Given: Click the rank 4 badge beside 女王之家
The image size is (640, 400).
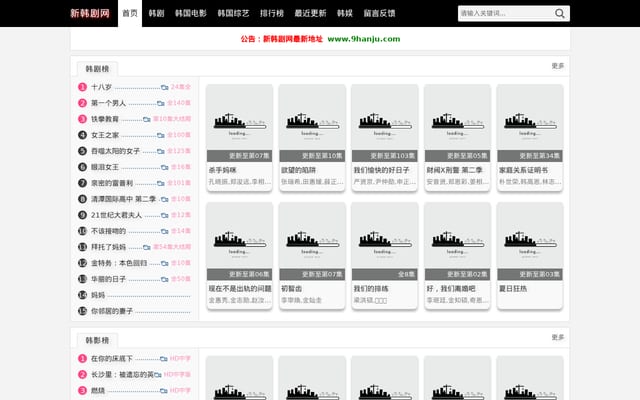Looking at the screenshot, I should coord(82,135).
